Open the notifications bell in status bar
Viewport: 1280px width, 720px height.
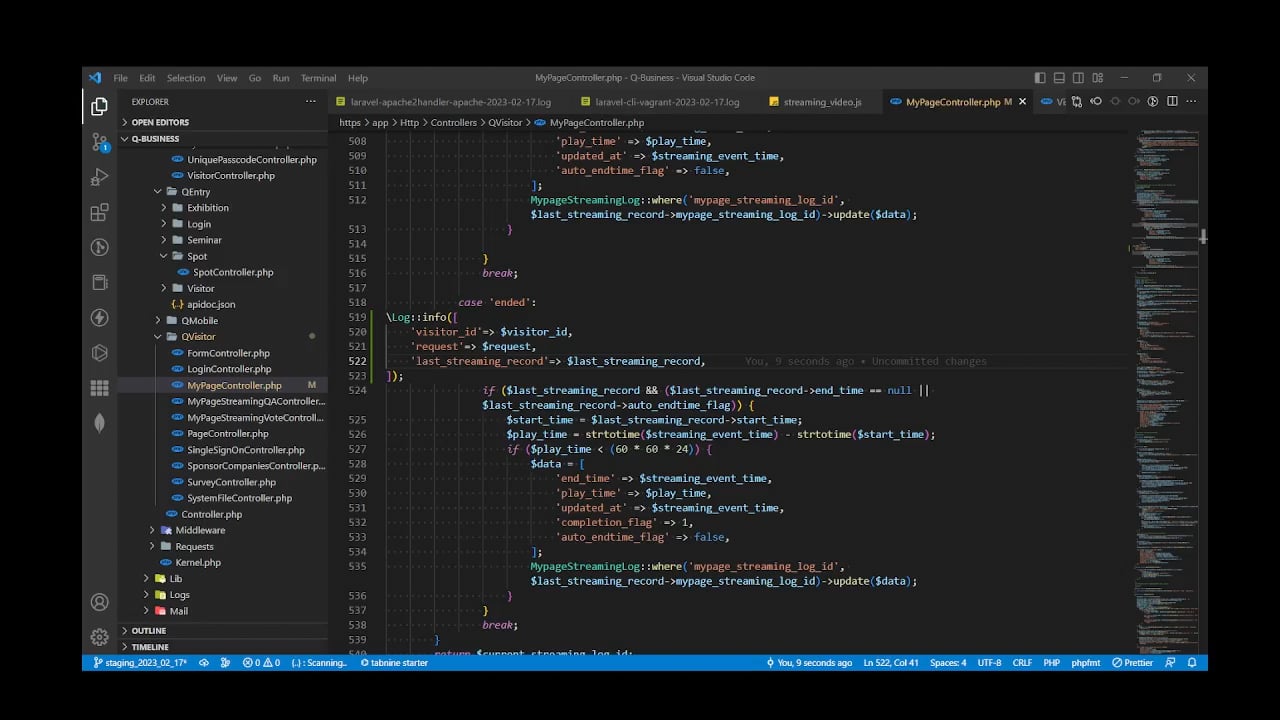pos(1192,663)
